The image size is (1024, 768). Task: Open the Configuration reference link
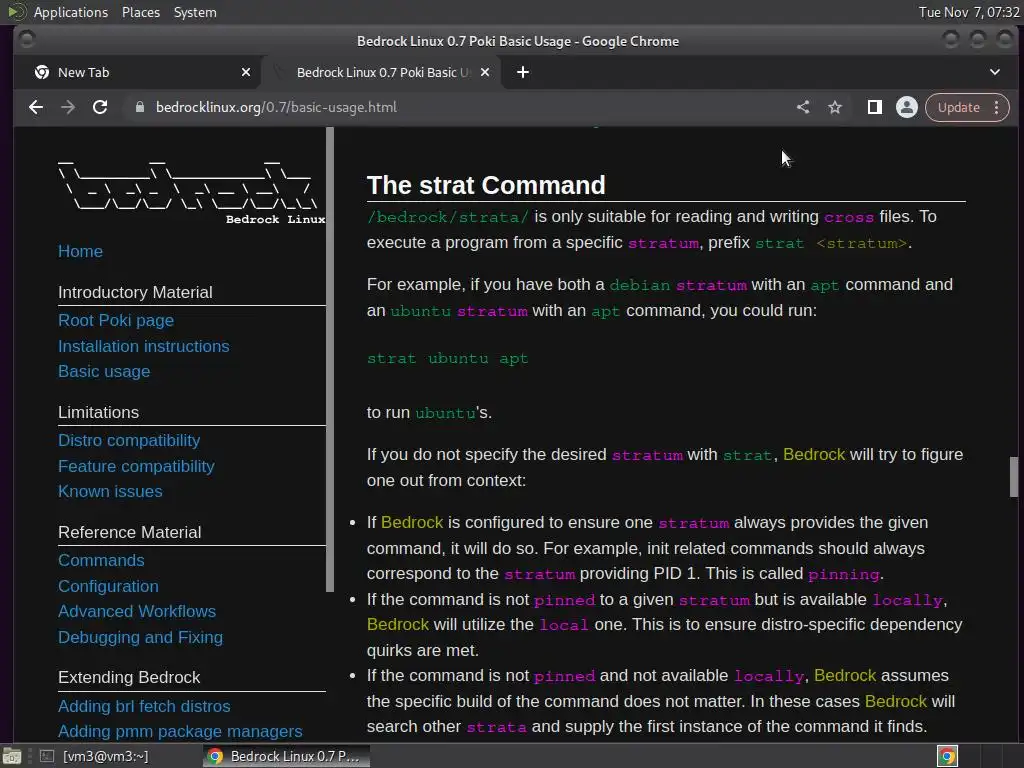point(108,586)
